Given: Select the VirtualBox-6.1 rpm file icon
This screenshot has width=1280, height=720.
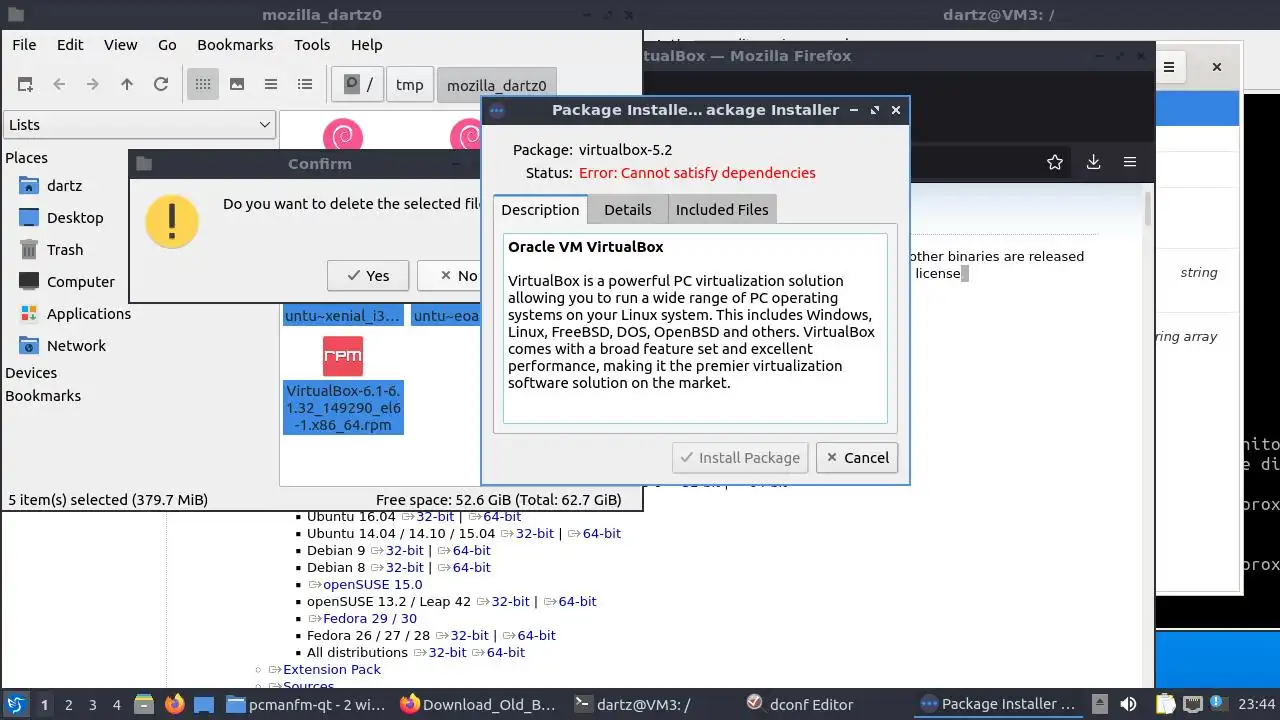Looking at the screenshot, I should [343, 356].
